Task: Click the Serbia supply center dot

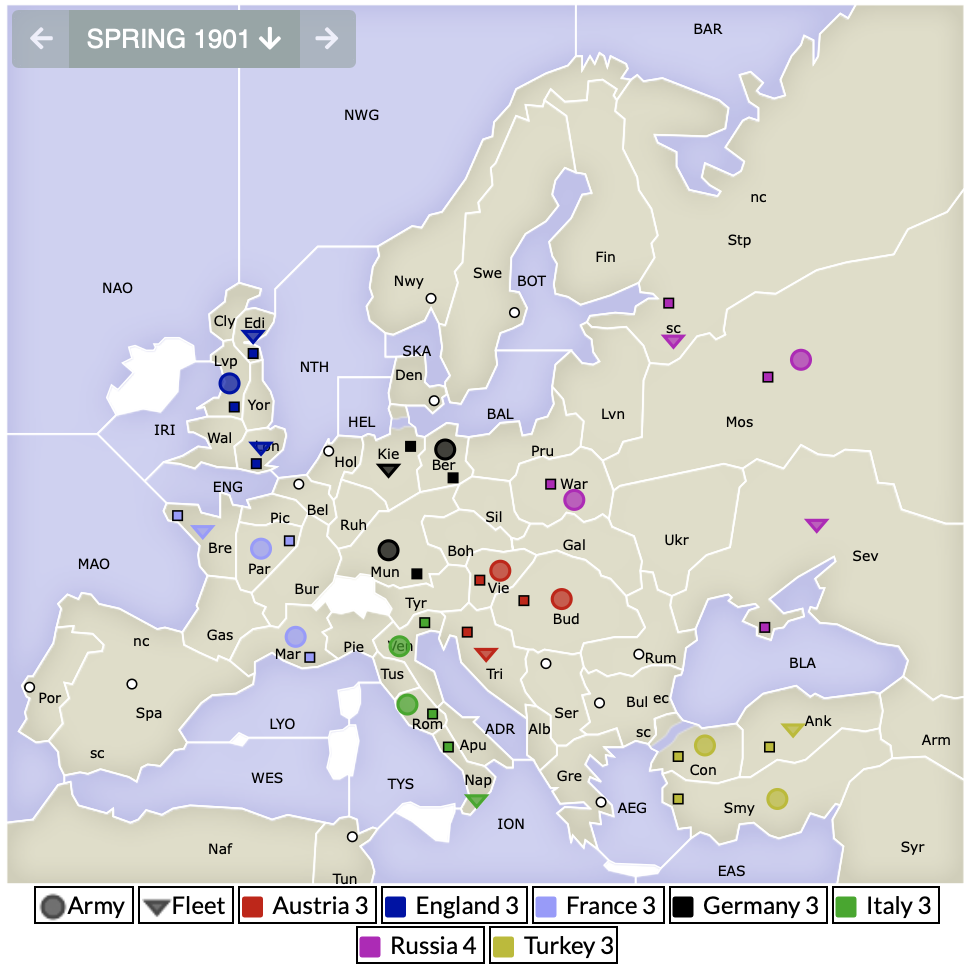Action: [546, 664]
